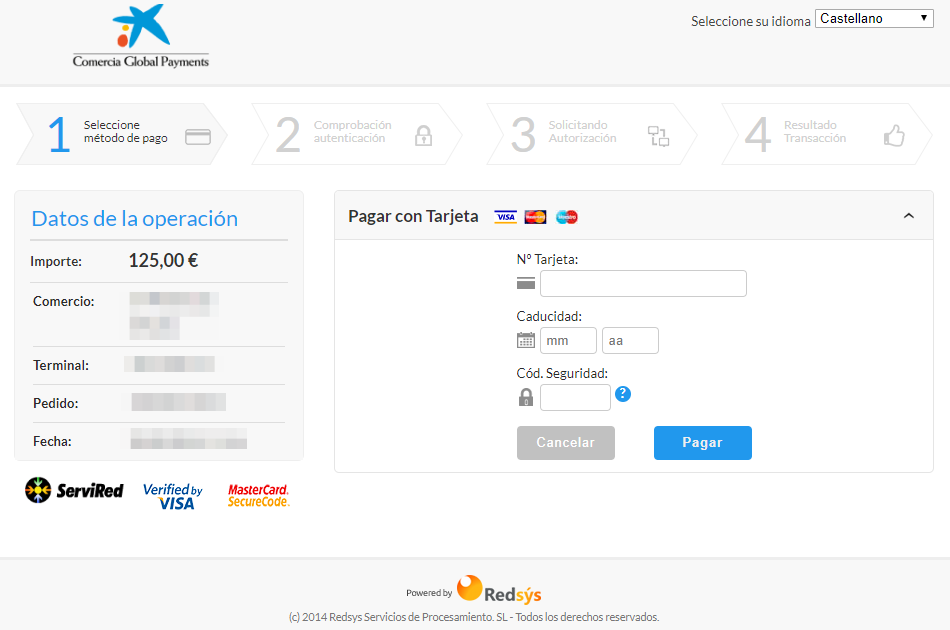The width and height of the screenshot is (950, 630).
Task: Collapse the Pagar con Tarjeta panel
Action: click(x=908, y=215)
